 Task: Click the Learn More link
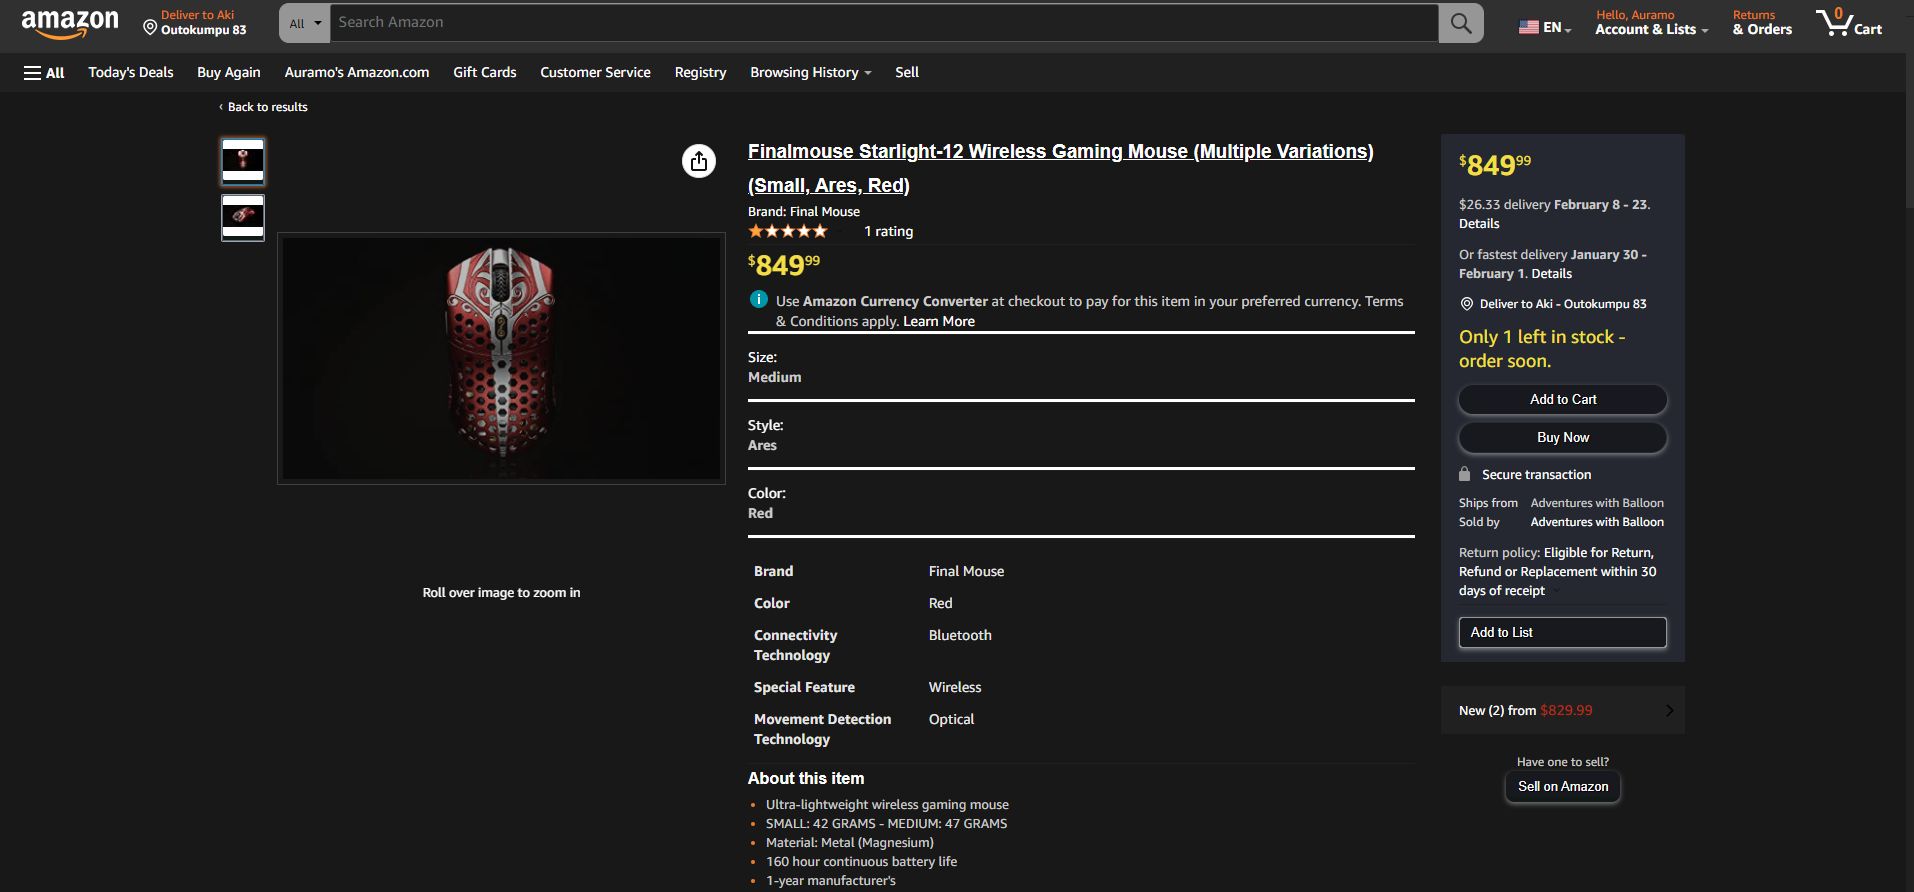click(939, 321)
